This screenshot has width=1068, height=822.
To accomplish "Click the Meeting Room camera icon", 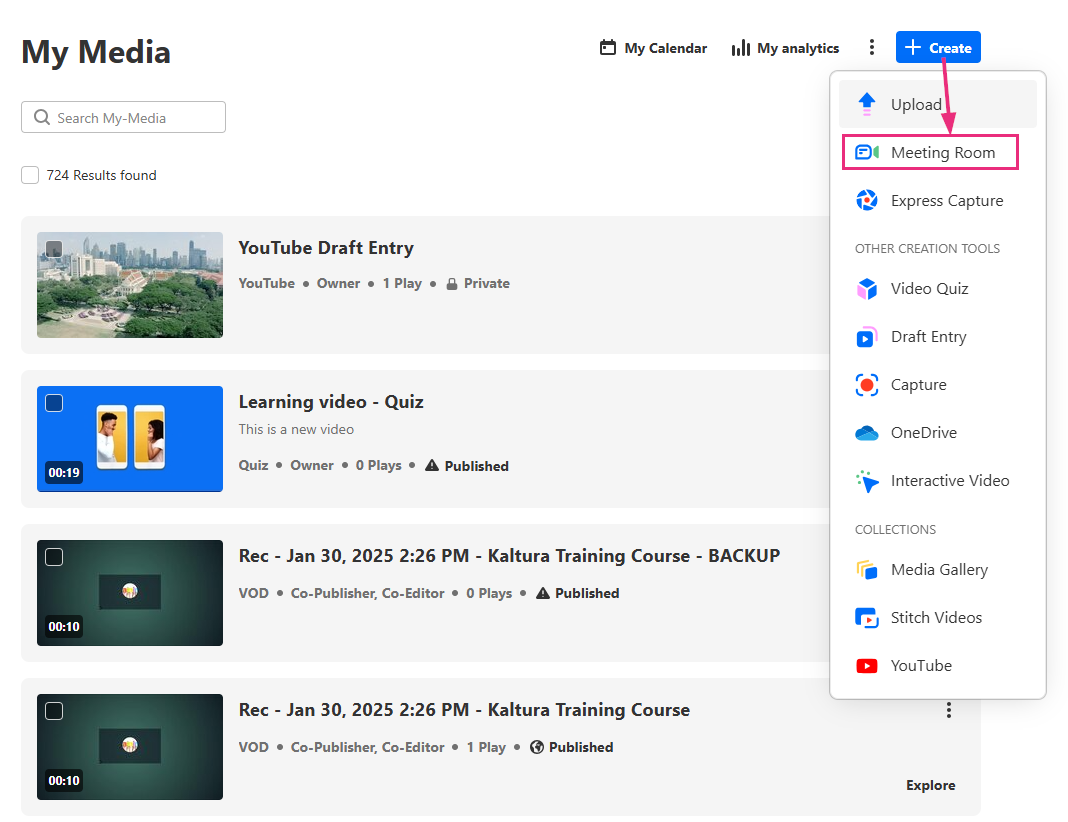I will point(866,152).
